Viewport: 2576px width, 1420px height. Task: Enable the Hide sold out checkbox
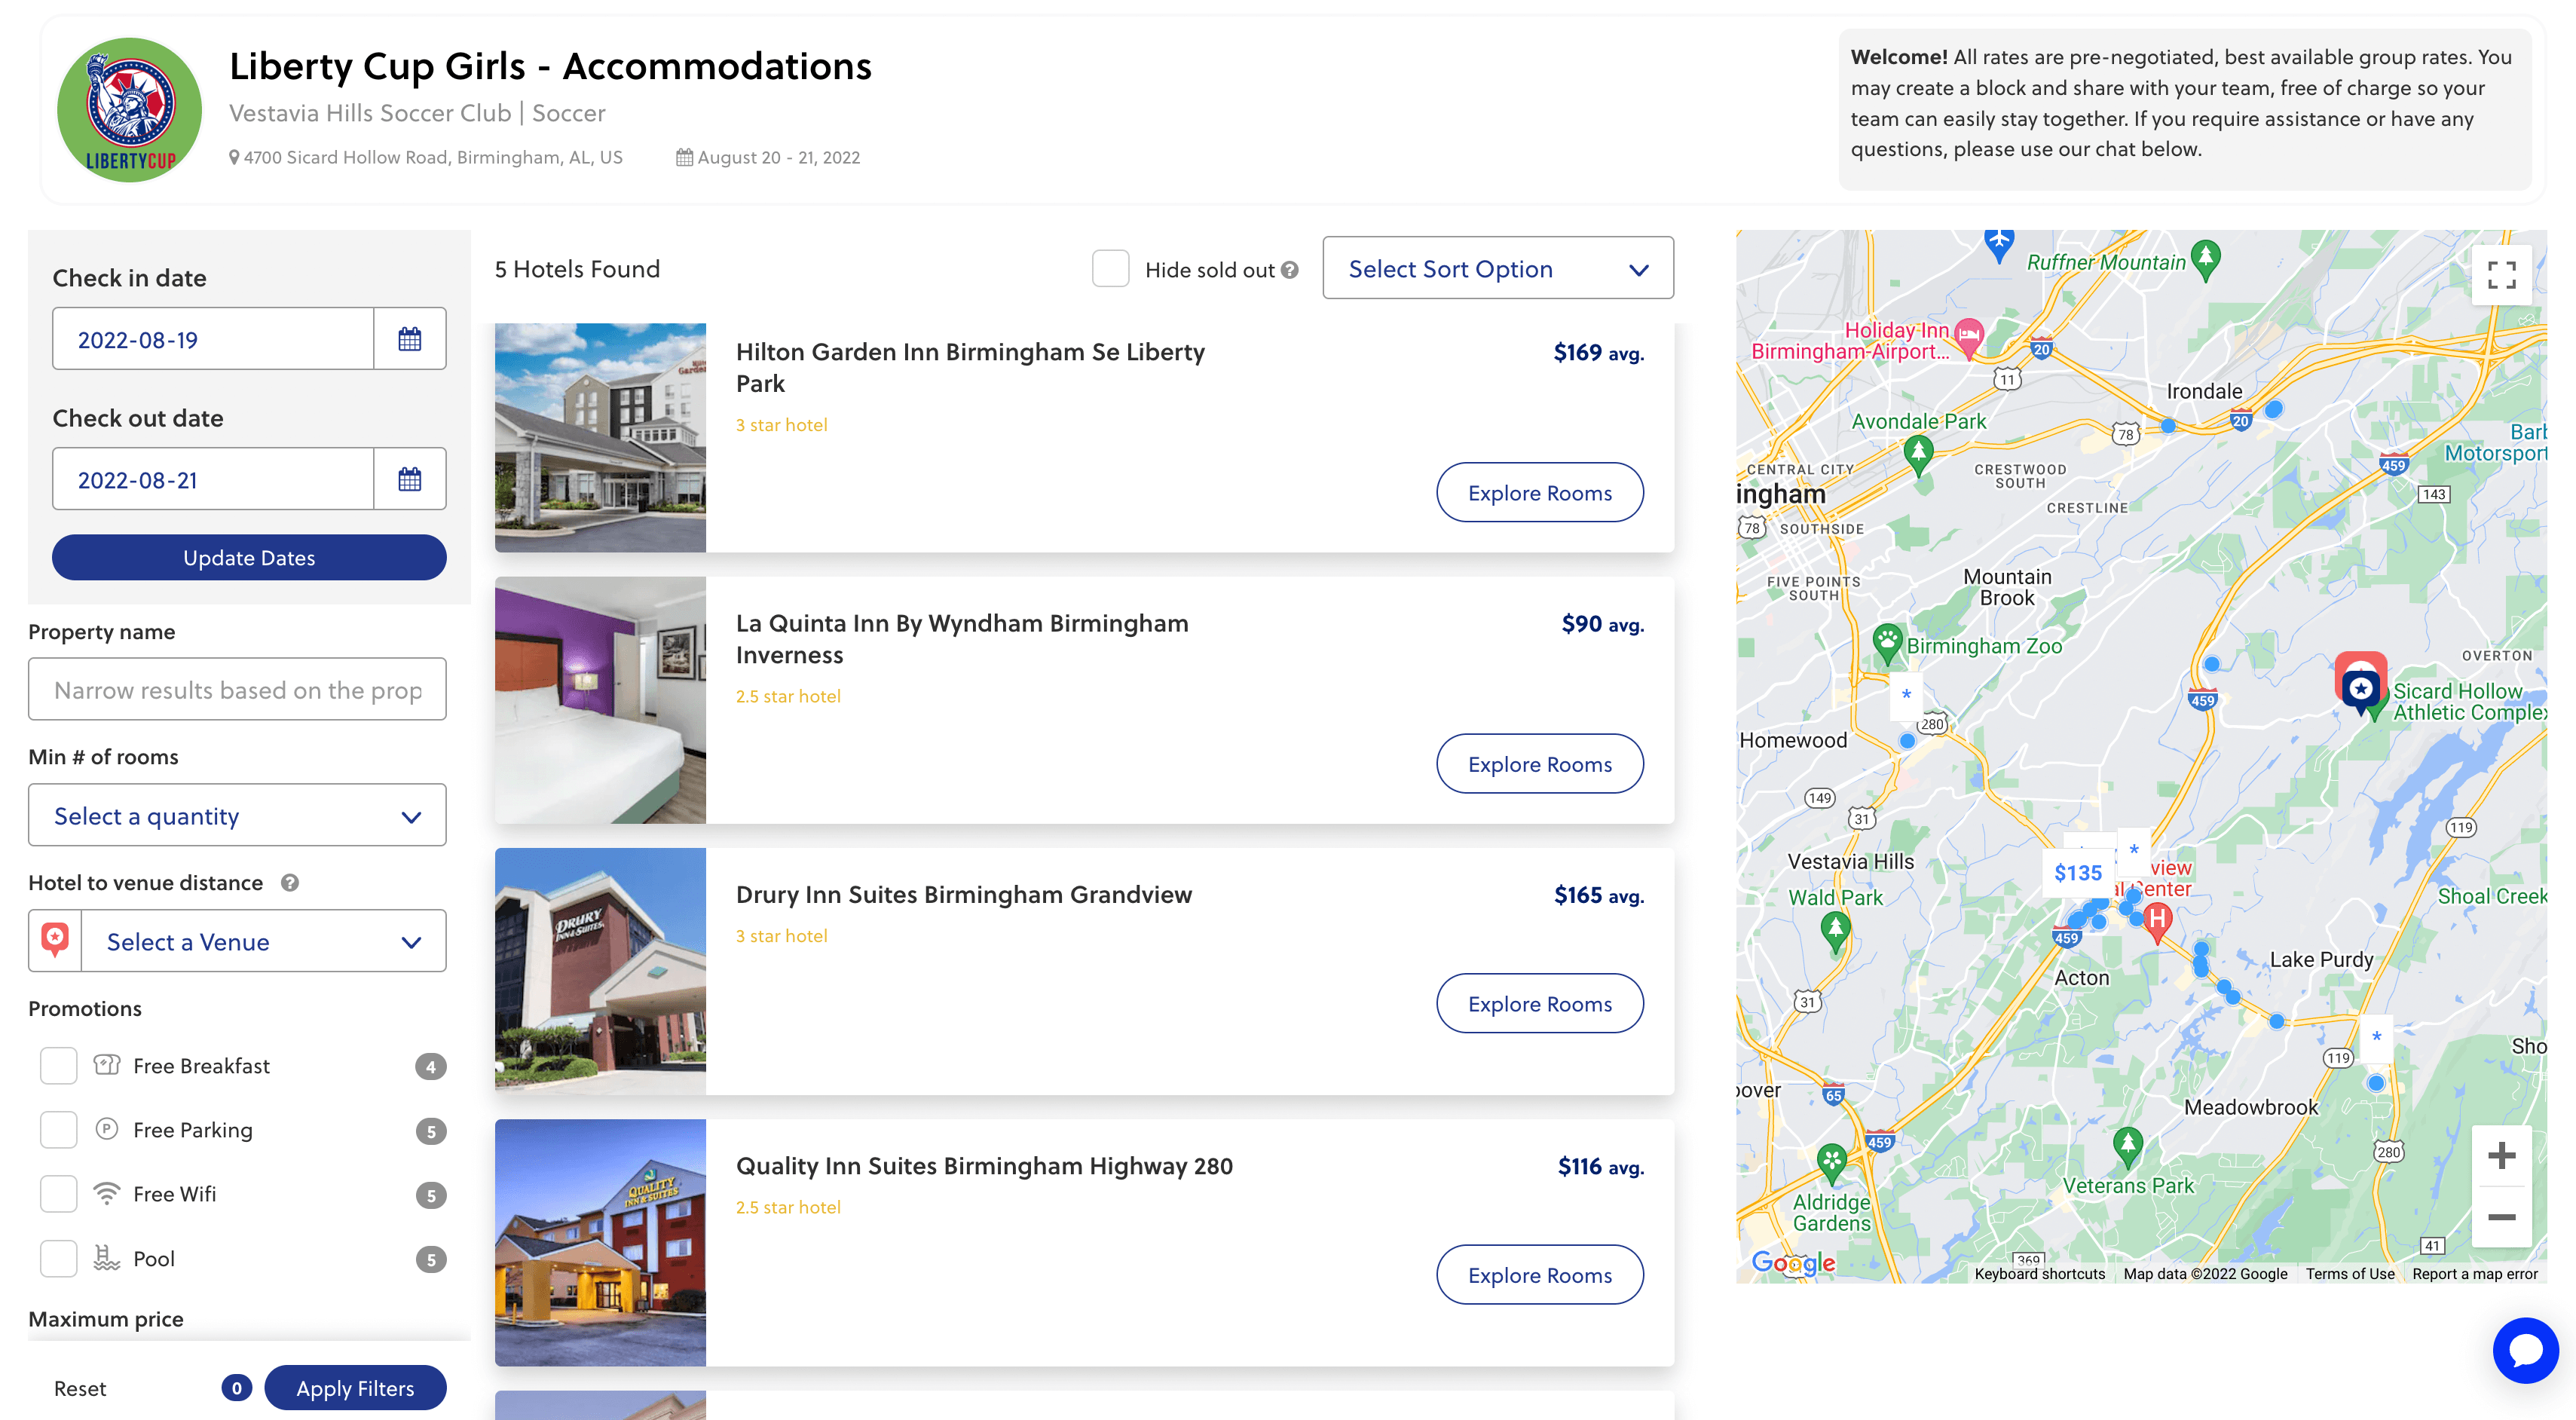tap(1110, 269)
